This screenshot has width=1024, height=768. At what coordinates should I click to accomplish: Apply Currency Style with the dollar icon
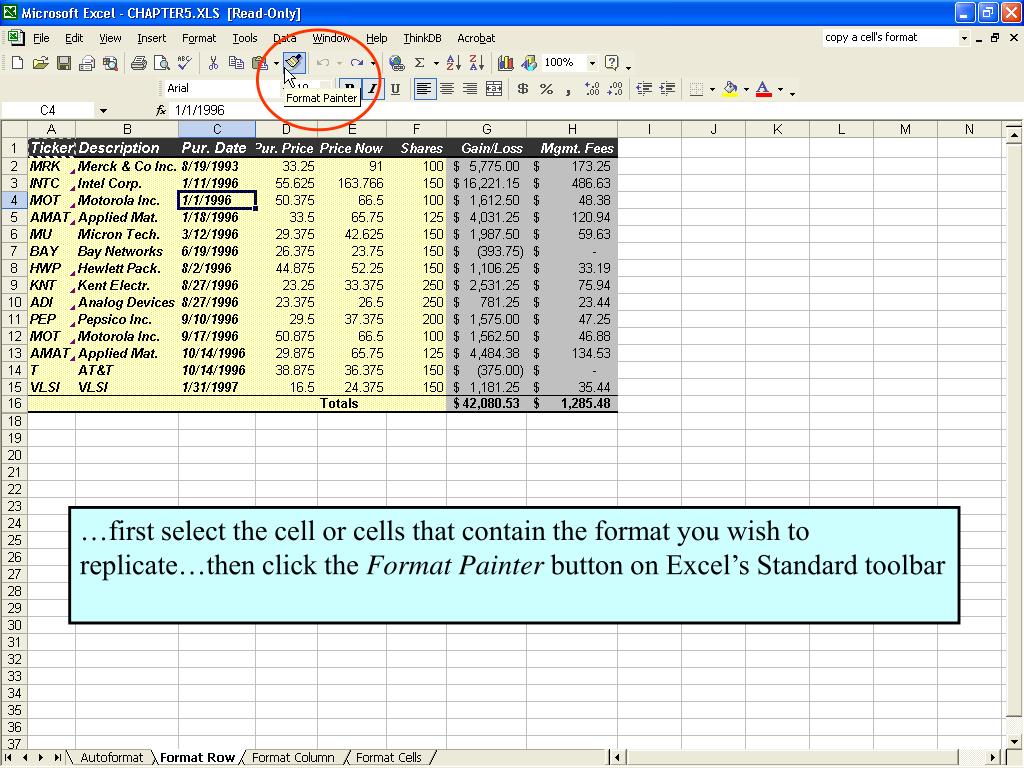(522, 89)
